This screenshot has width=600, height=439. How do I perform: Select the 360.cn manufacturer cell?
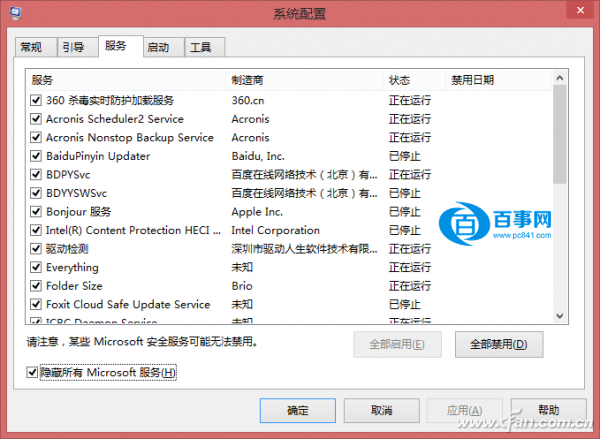coord(248,100)
